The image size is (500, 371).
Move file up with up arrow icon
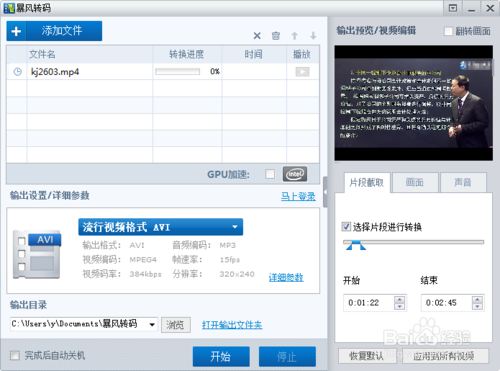[294, 36]
